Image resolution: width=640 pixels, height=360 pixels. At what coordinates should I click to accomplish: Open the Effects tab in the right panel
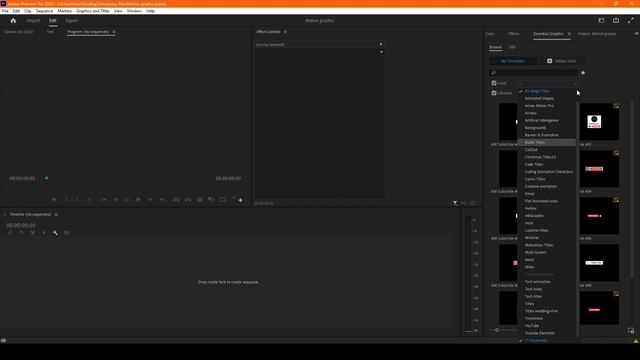click(x=514, y=34)
